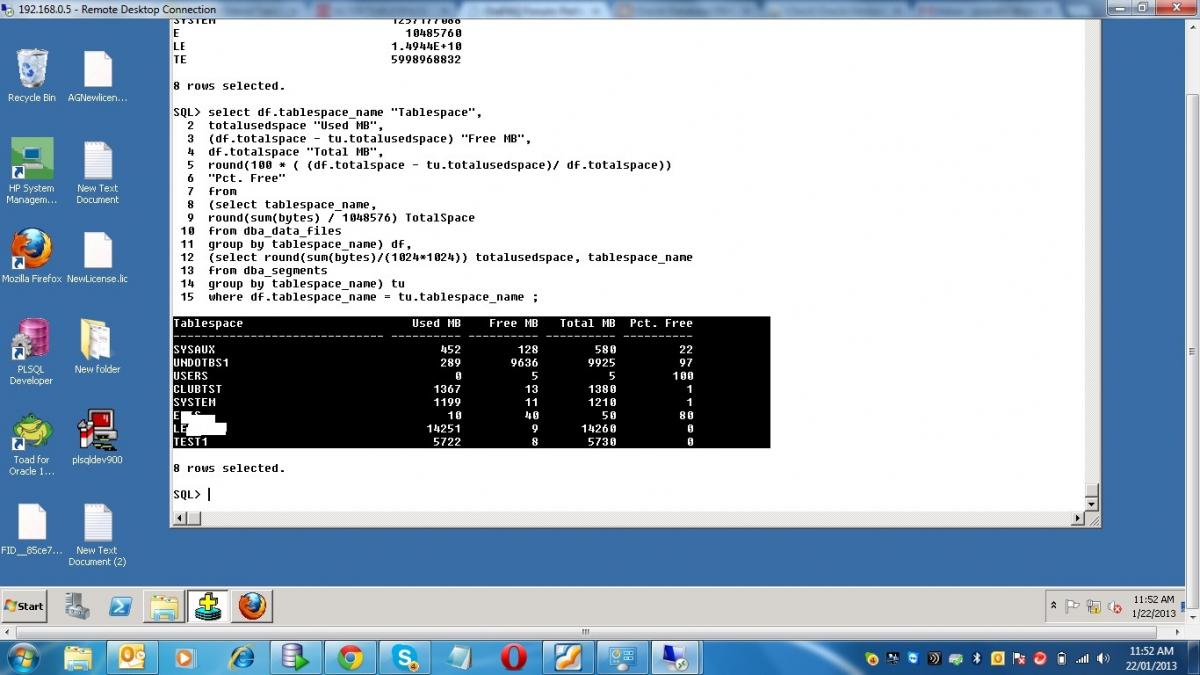
Task: Open Mozilla Firefox from the remote desktop
Action: 31,250
